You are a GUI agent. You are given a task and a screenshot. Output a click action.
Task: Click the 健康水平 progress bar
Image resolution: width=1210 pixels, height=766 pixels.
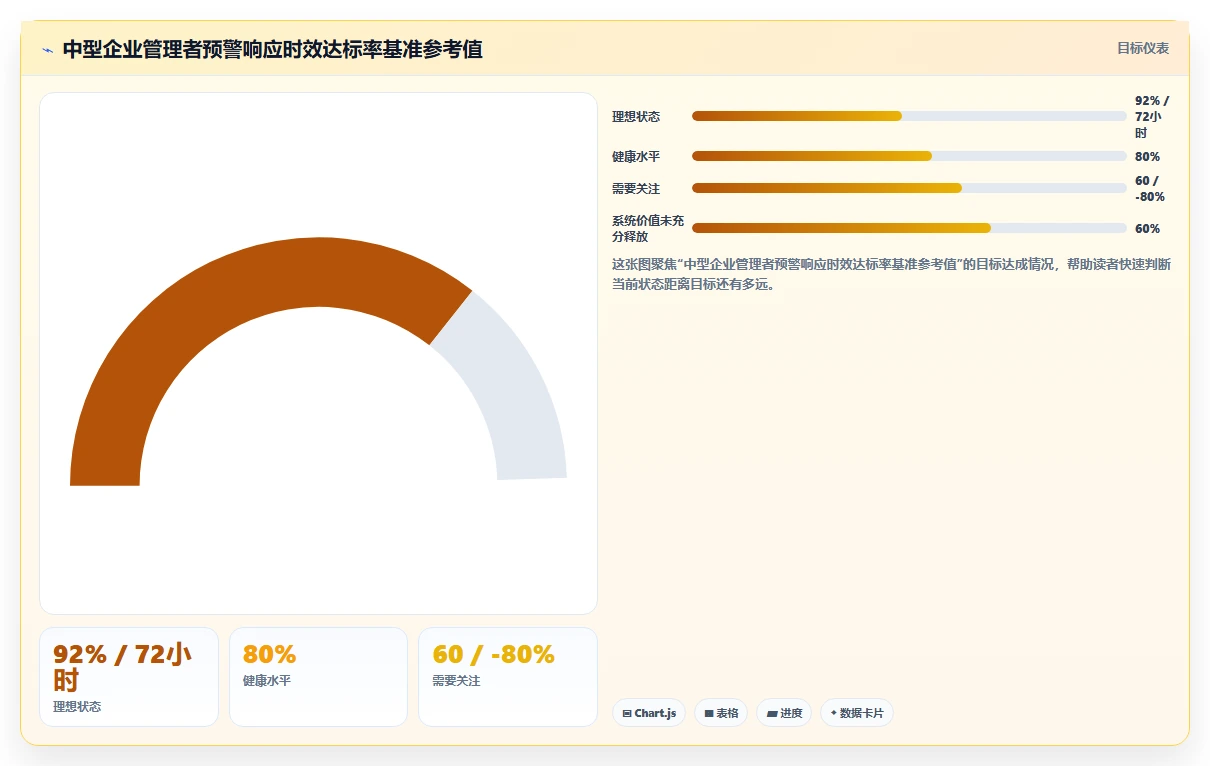tap(909, 156)
